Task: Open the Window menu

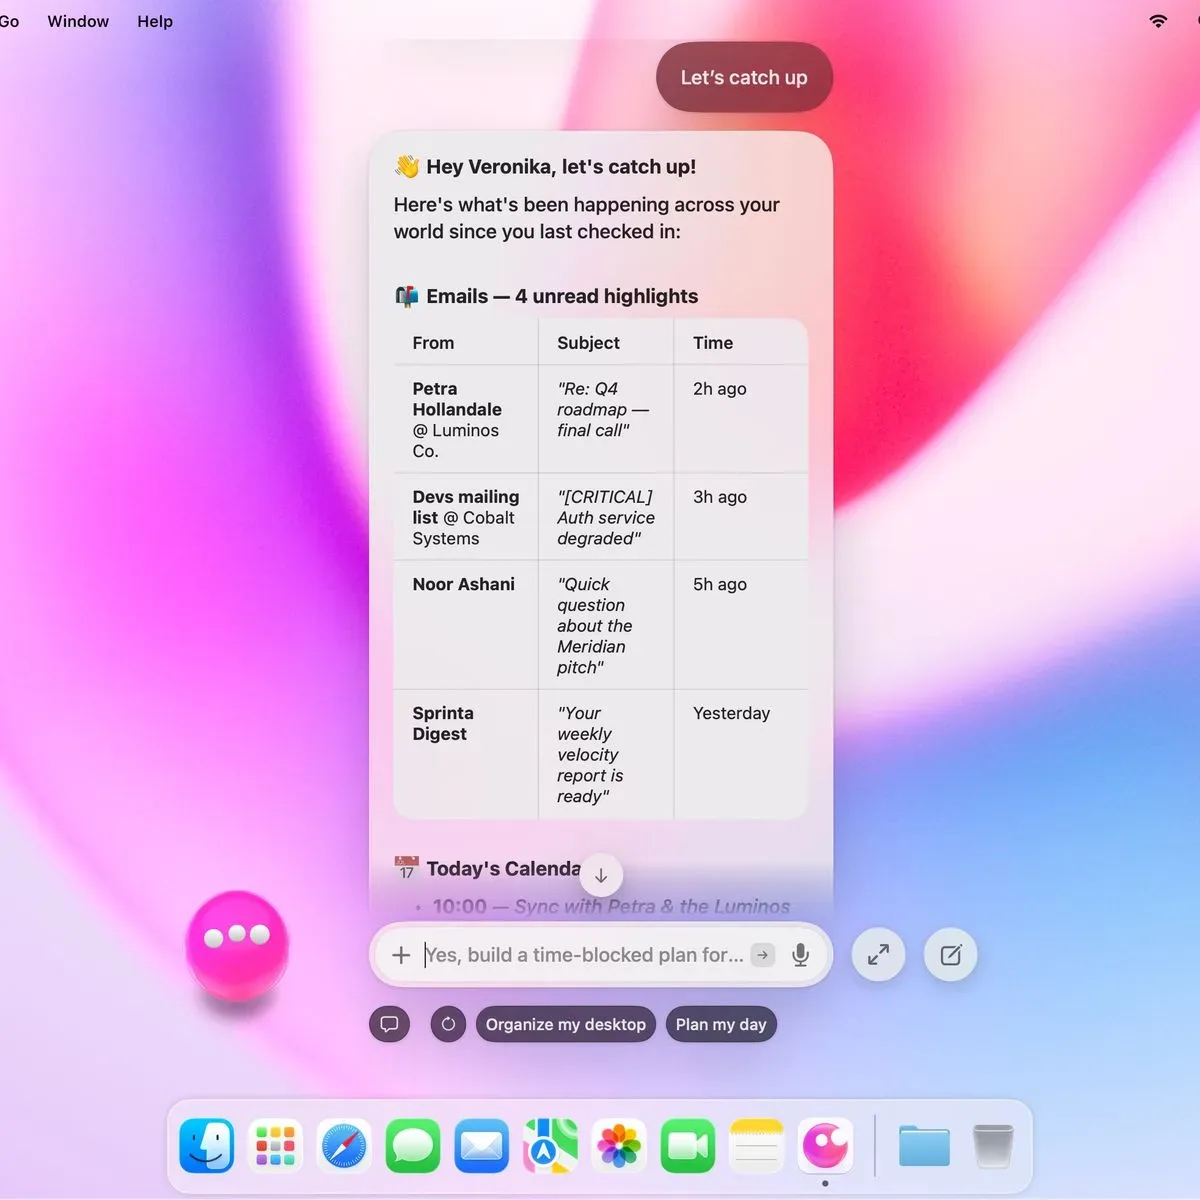Action: point(78,21)
